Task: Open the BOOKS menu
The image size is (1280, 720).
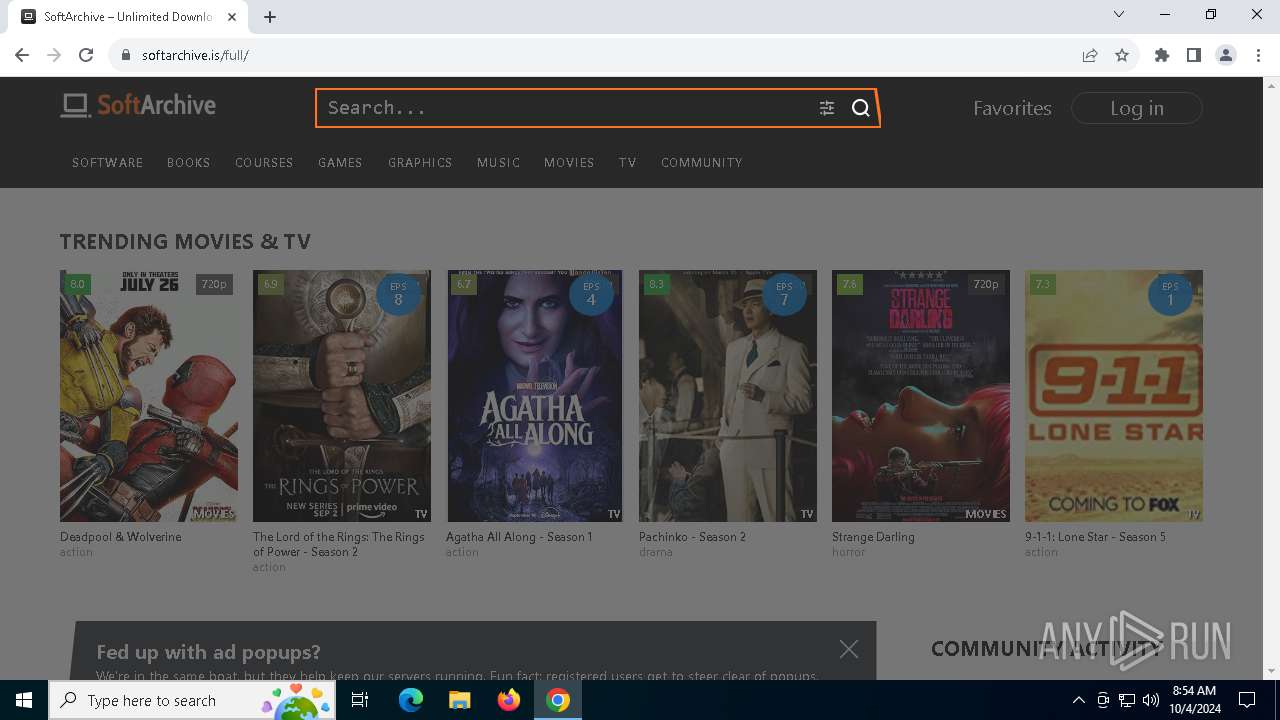Action: [189, 162]
